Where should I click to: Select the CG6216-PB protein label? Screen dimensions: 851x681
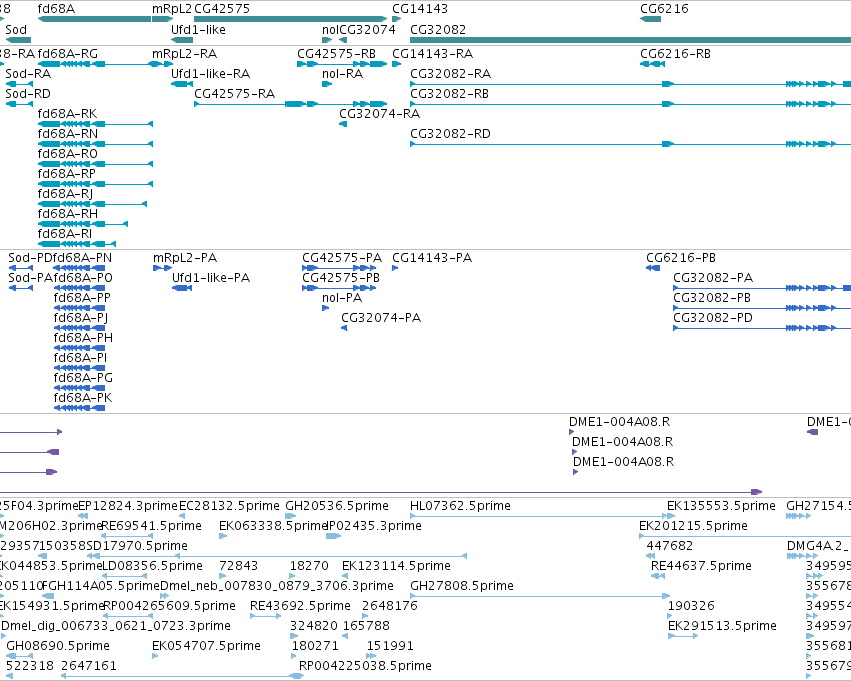(x=681, y=258)
